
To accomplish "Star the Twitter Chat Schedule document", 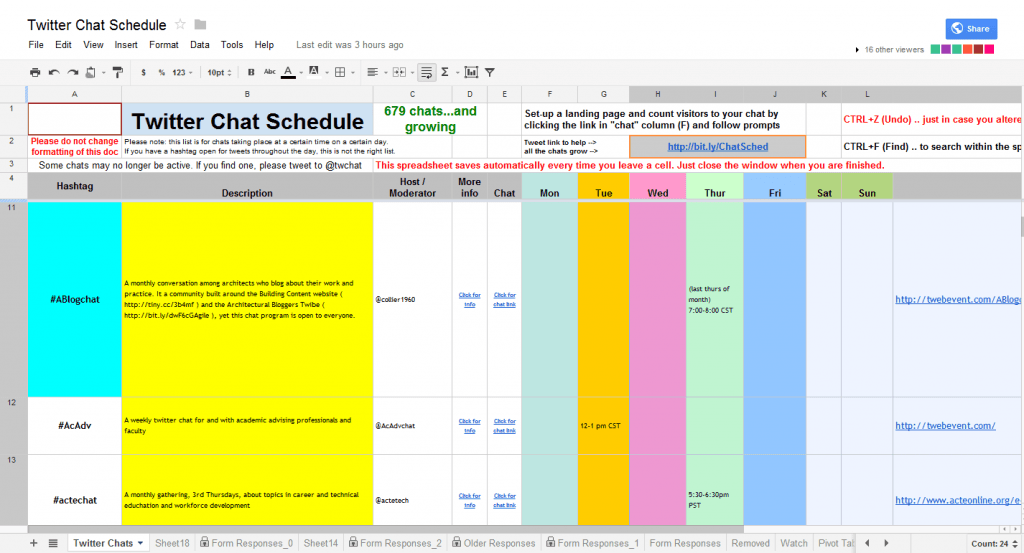I will (180, 24).
